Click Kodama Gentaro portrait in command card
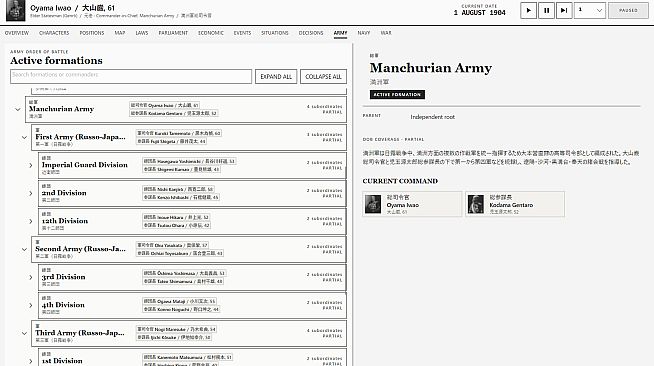The image size is (654, 366). pyautogui.click(x=476, y=204)
